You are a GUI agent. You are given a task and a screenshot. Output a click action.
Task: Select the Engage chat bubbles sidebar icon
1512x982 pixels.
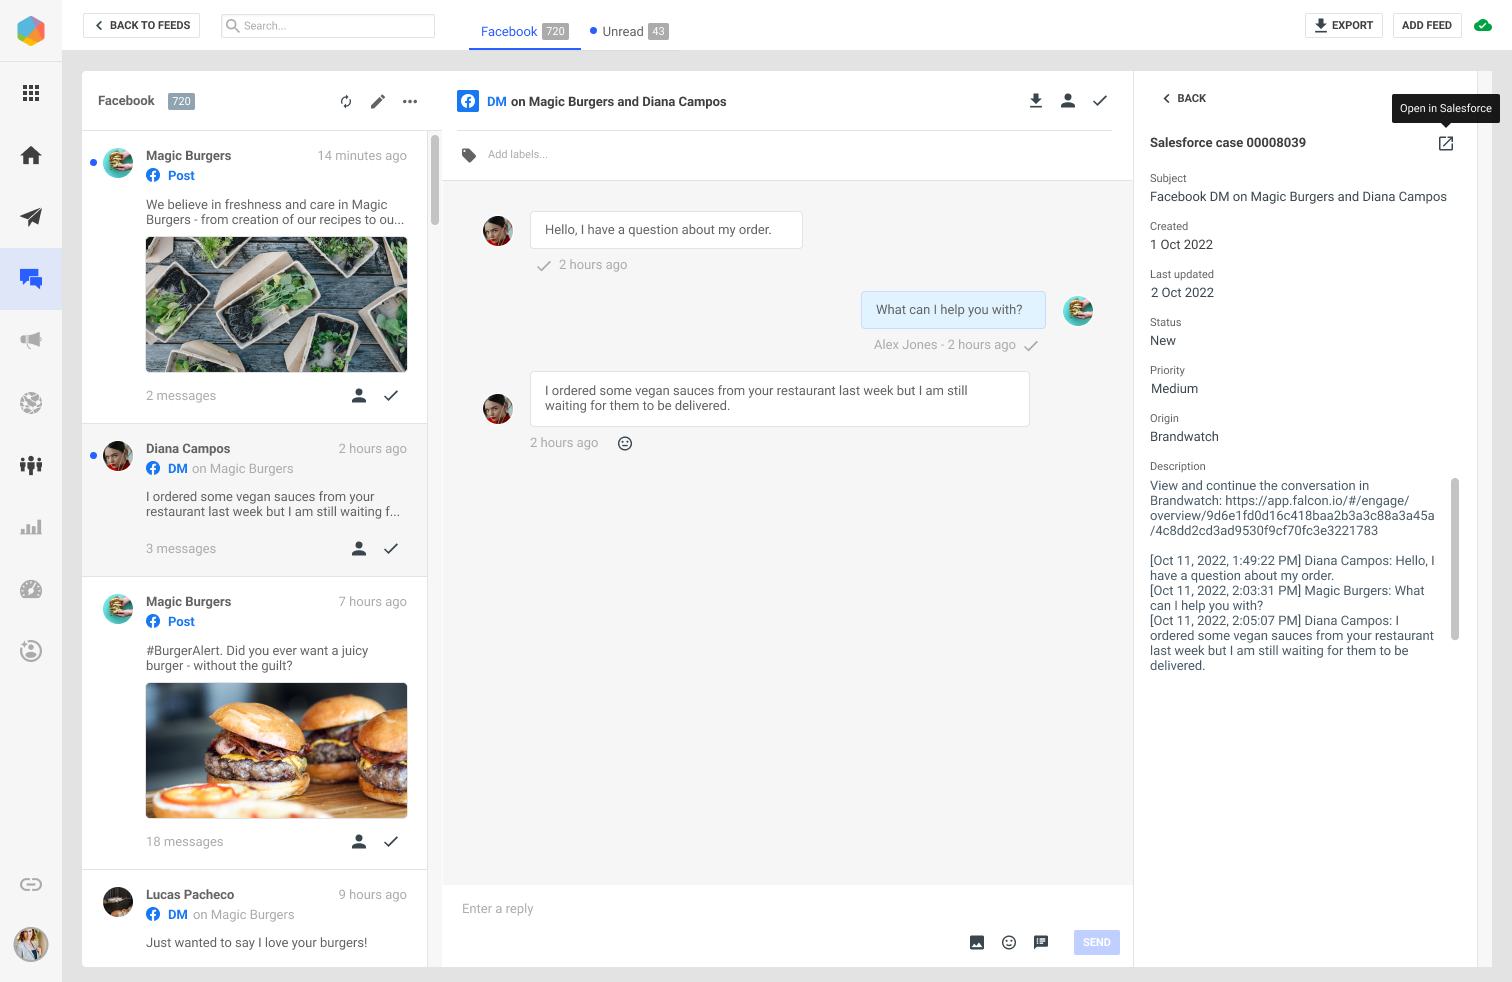point(31,279)
